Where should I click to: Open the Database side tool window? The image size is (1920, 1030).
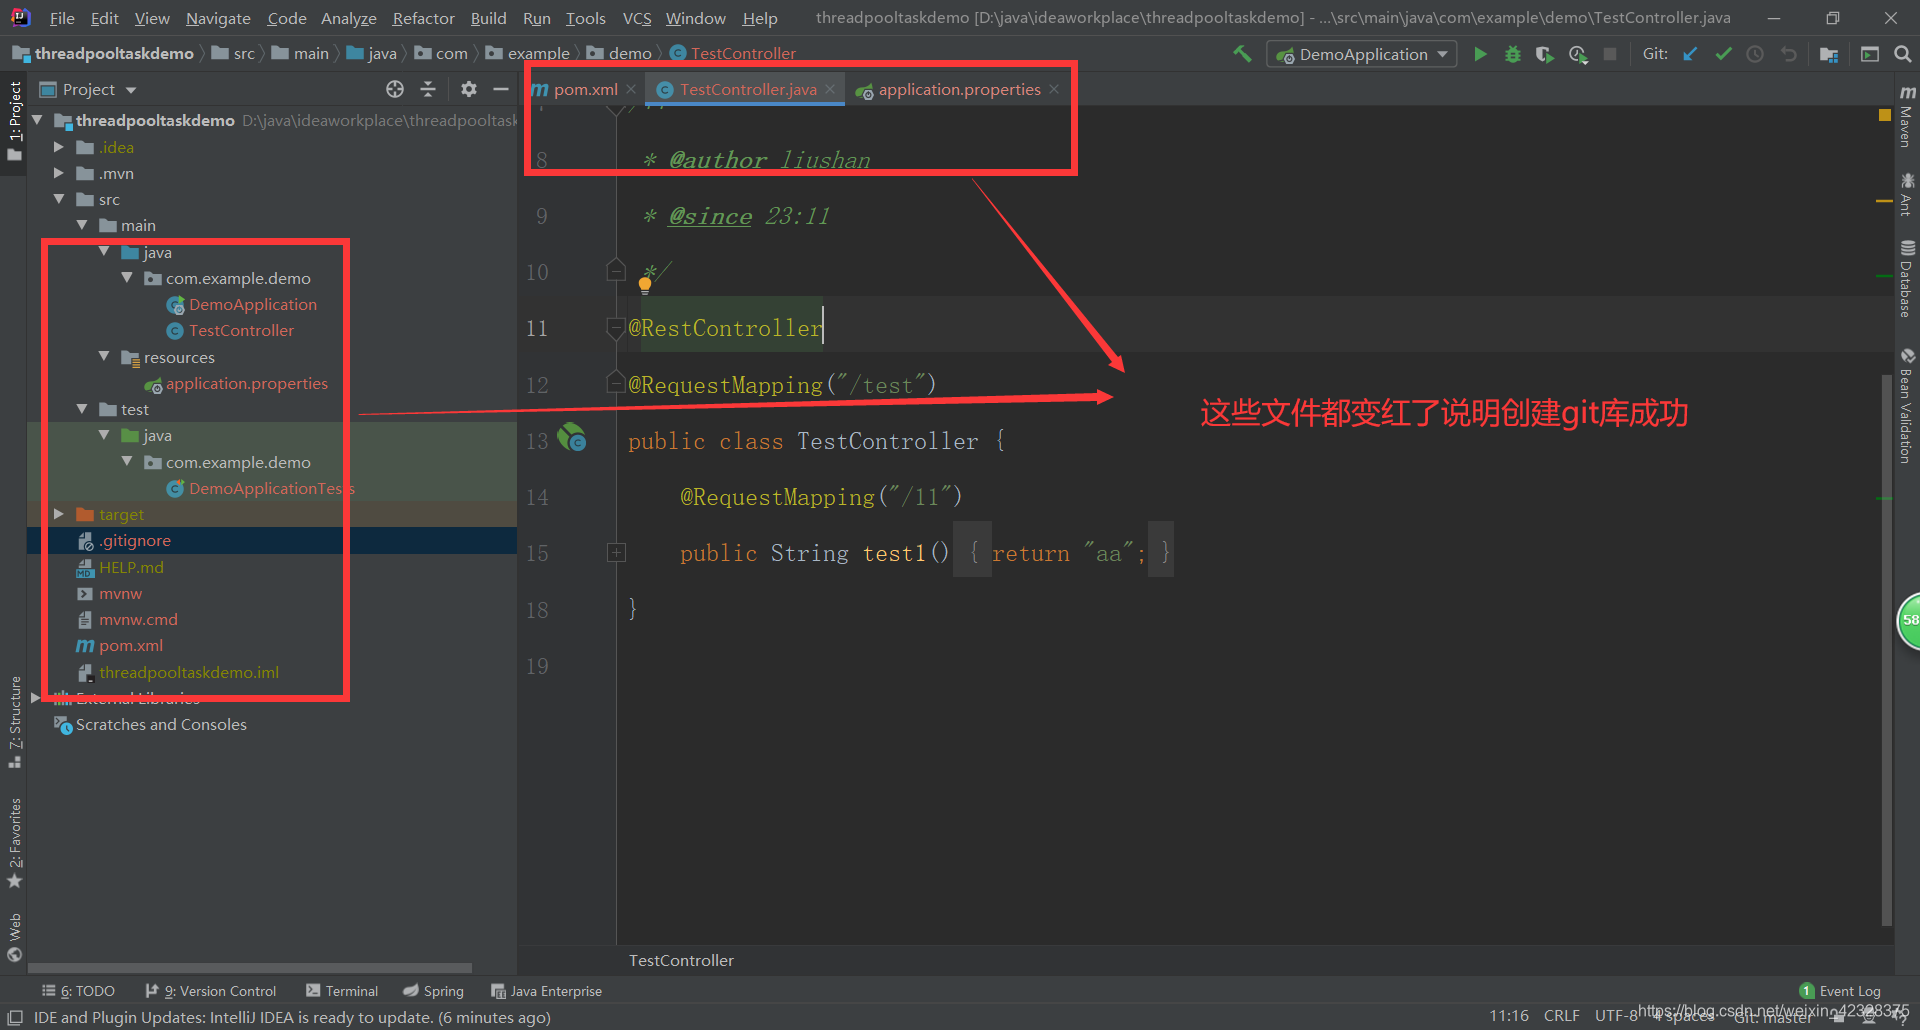[1906, 278]
